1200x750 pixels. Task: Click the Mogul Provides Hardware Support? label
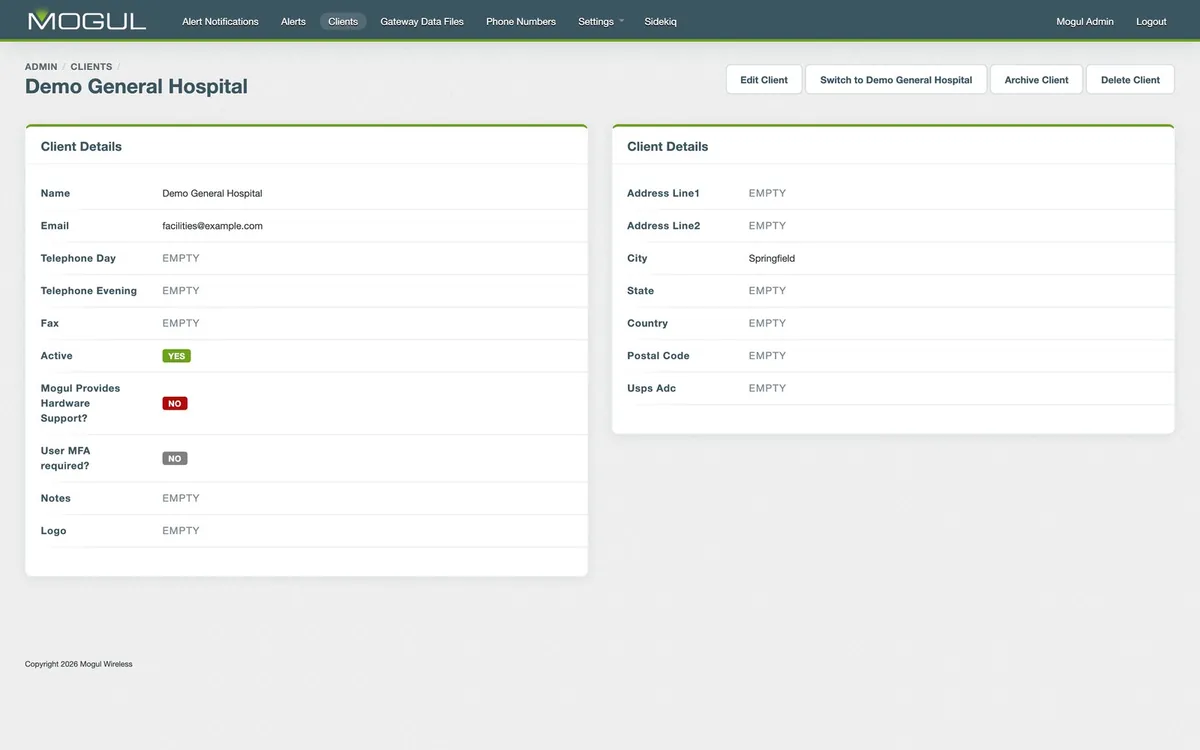point(80,403)
